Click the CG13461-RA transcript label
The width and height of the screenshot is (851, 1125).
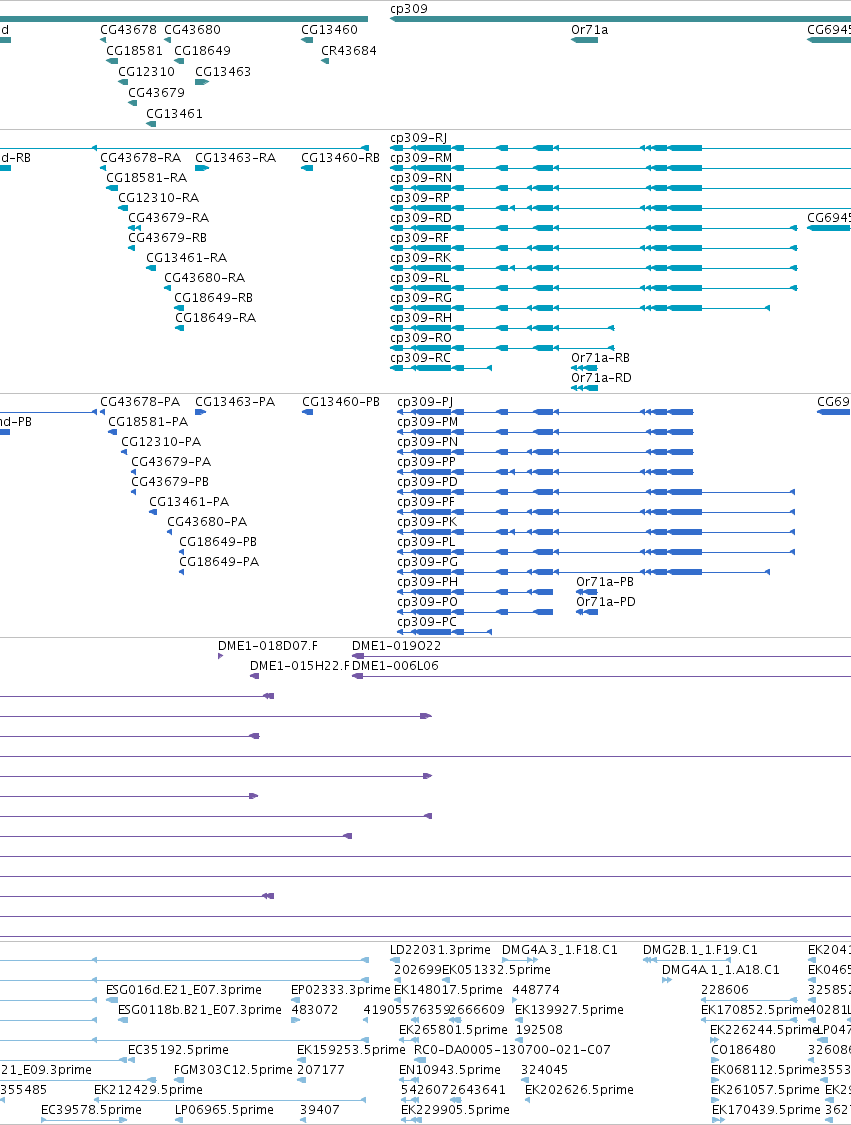tap(187, 258)
